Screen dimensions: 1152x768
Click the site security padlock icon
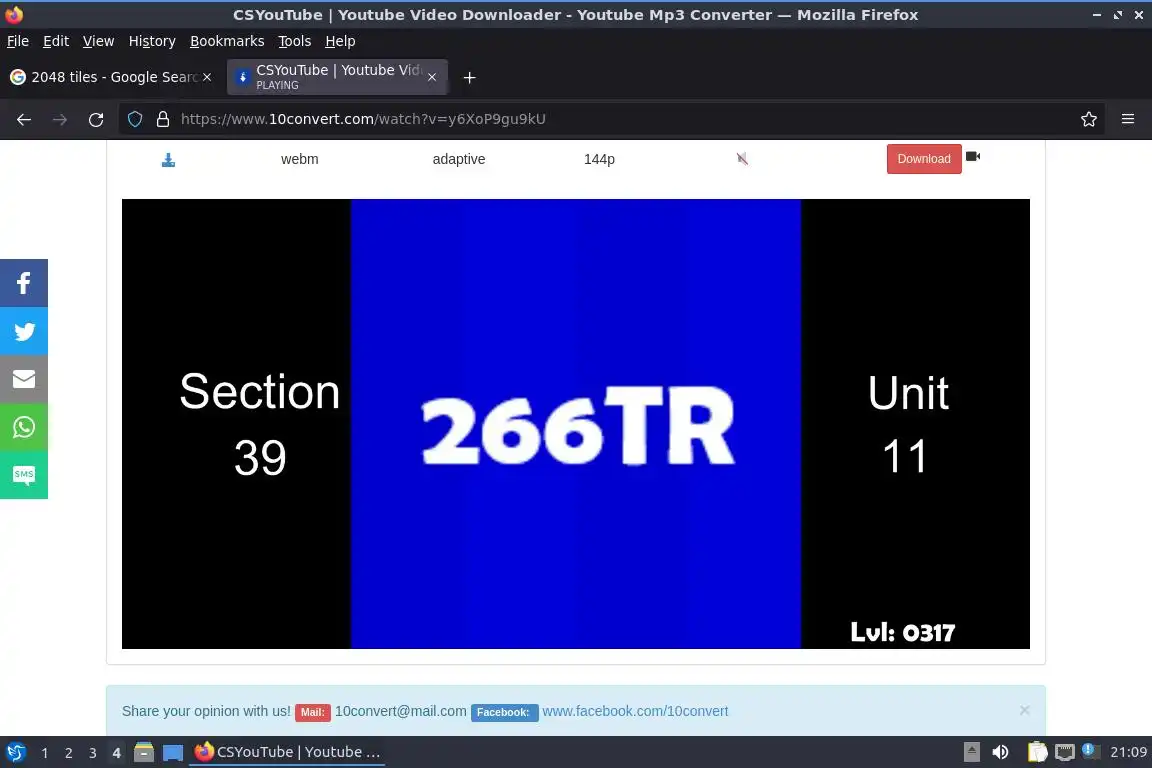click(x=163, y=119)
